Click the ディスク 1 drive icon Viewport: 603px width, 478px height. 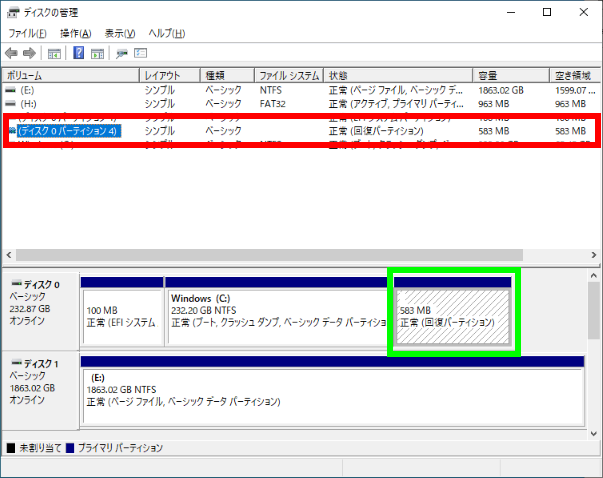[x=16, y=363]
